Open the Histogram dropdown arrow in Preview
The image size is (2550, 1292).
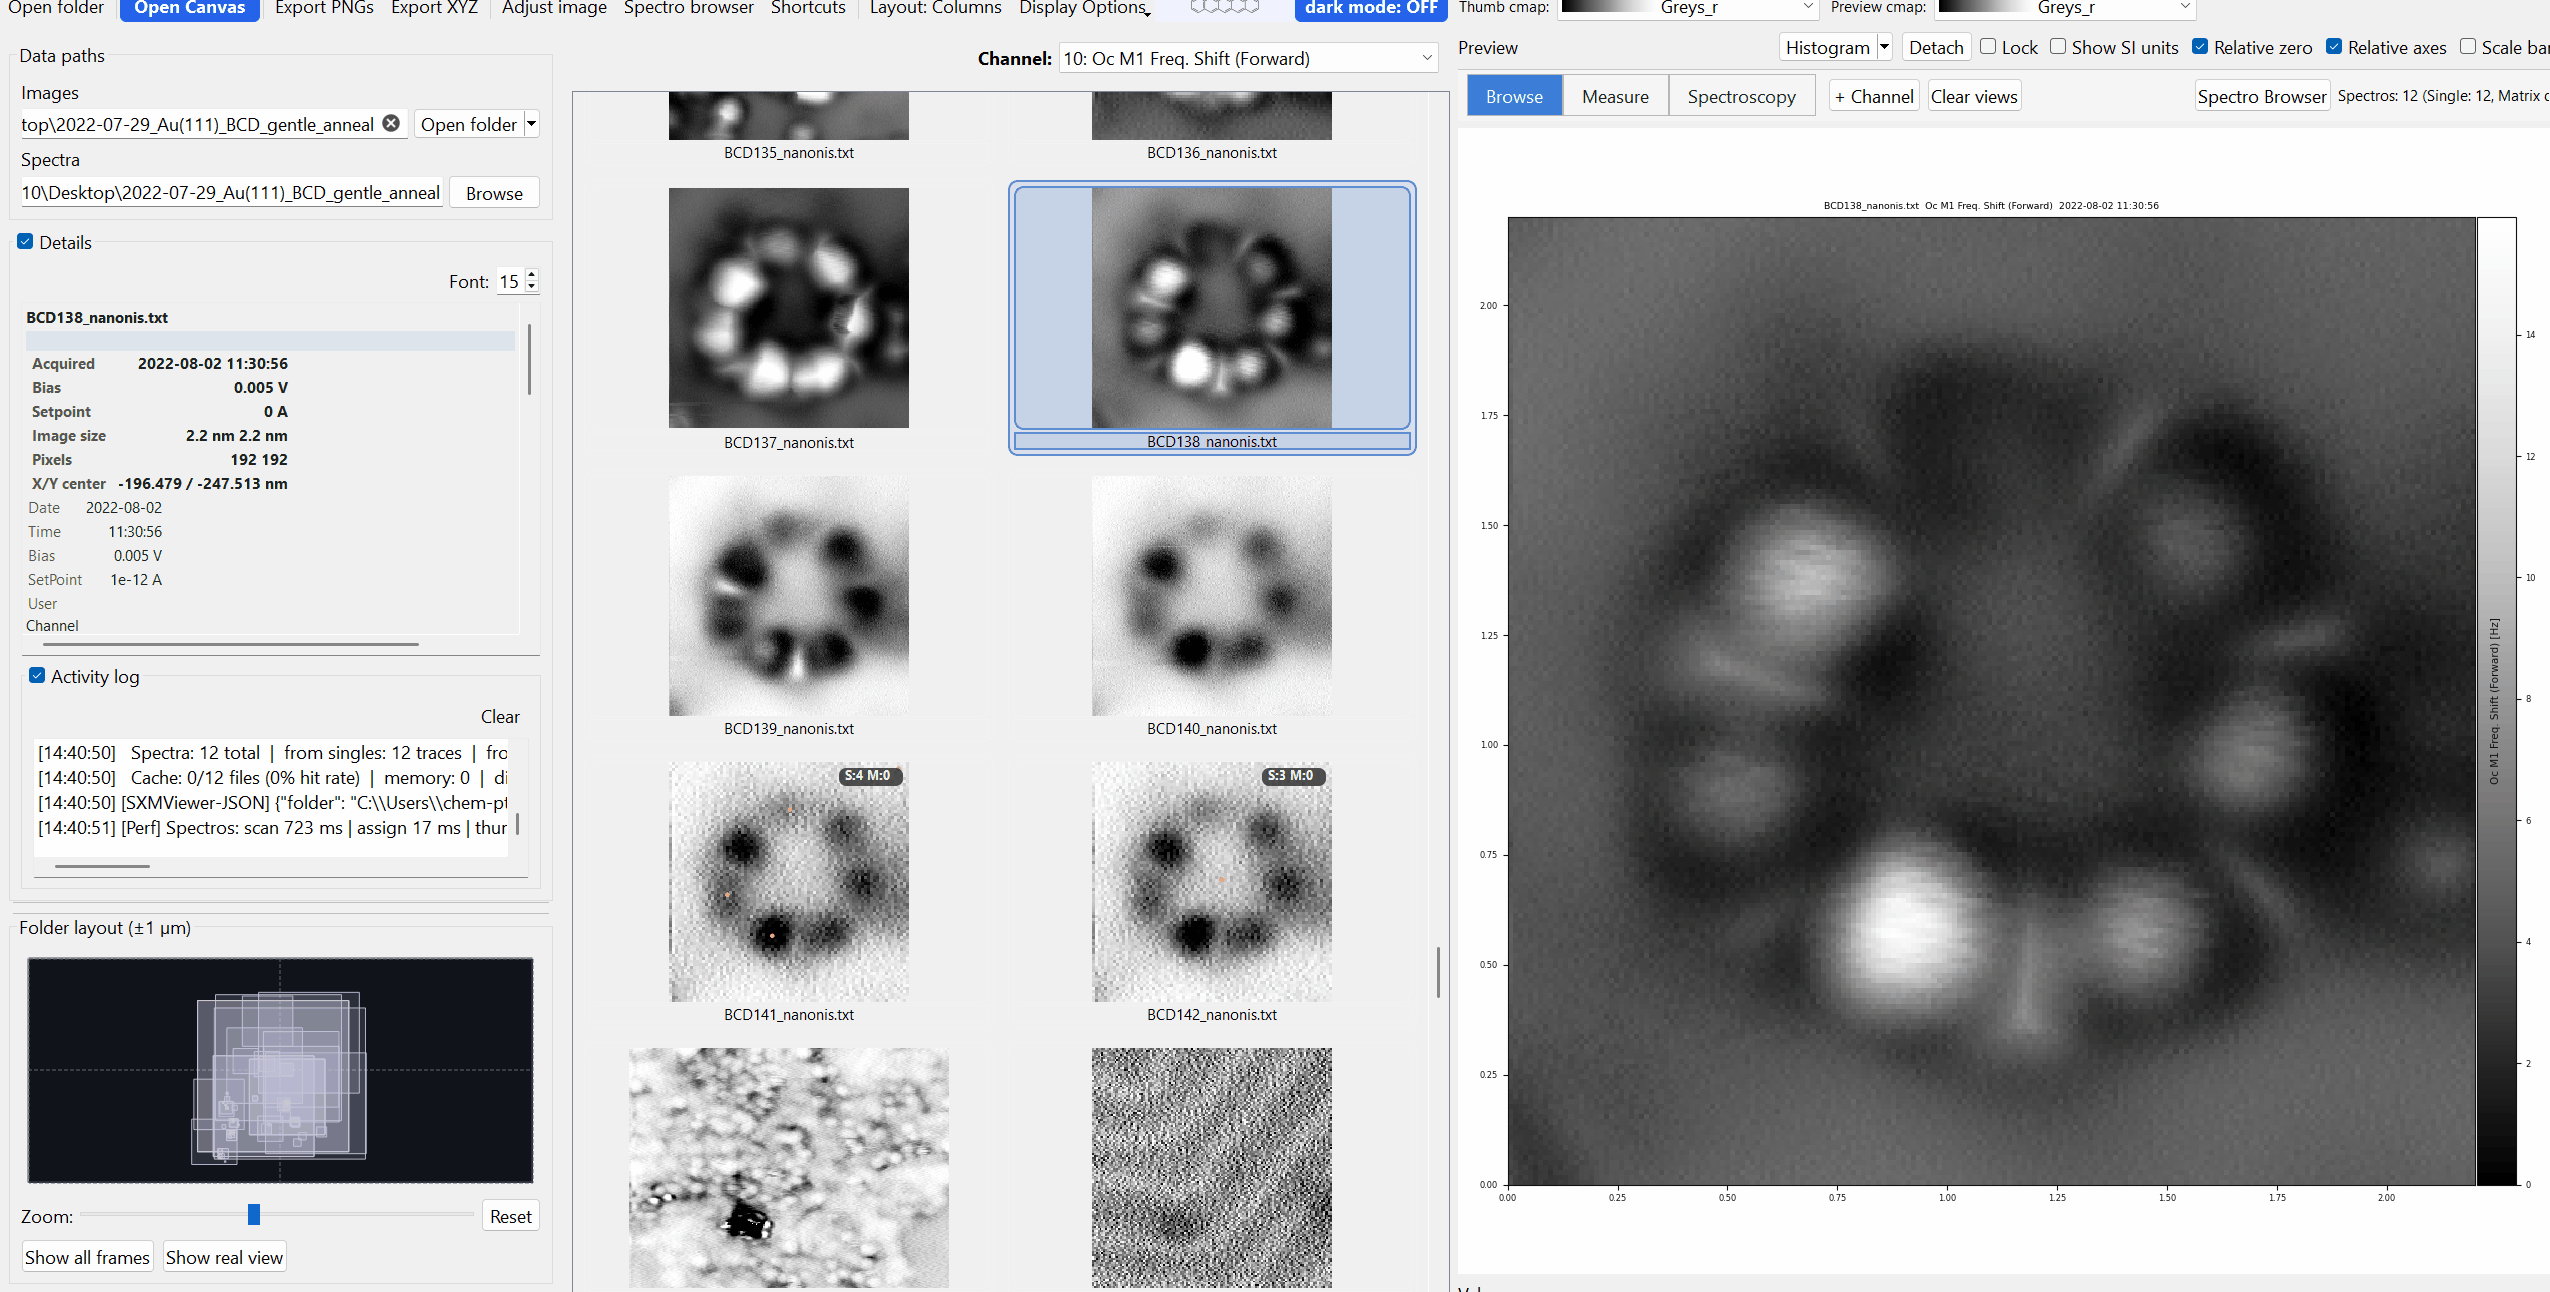(x=1884, y=47)
